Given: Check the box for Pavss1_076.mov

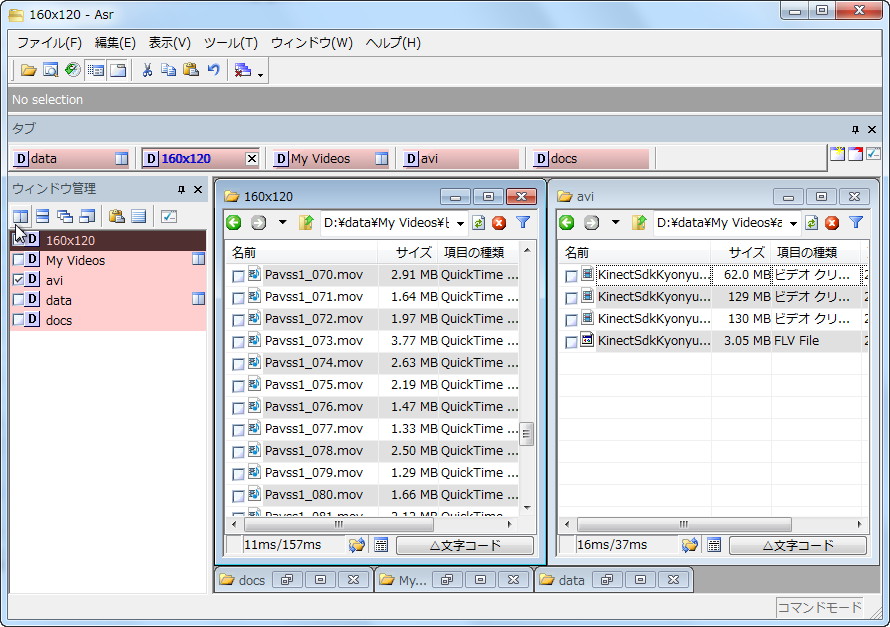Looking at the screenshot, I should (x=238, y=409).
